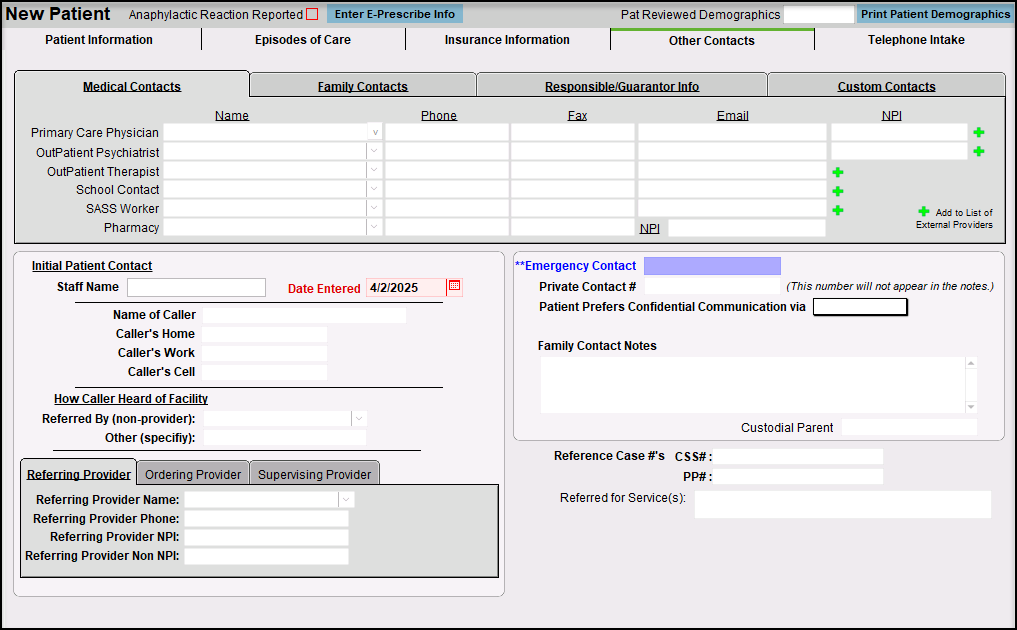Open the Date Entered calendar picker
Image resolution: width=1017 pixels, height=630 pixels.
pos(454,287)
